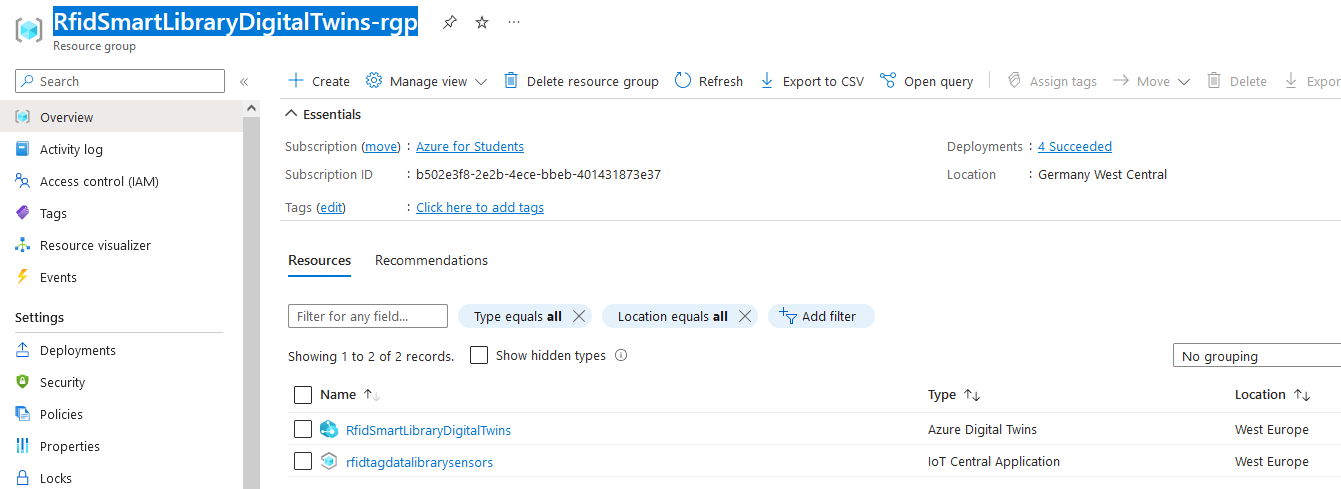The height and width of the screenshot is (489, 1341).
Task: Open the No grouping dropdown
Action: click(1257, 356)
